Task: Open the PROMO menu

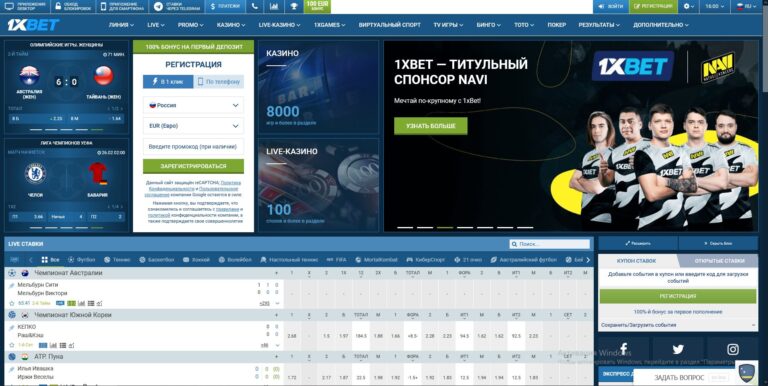Action: pyautogui.click(x=191, y=25)
